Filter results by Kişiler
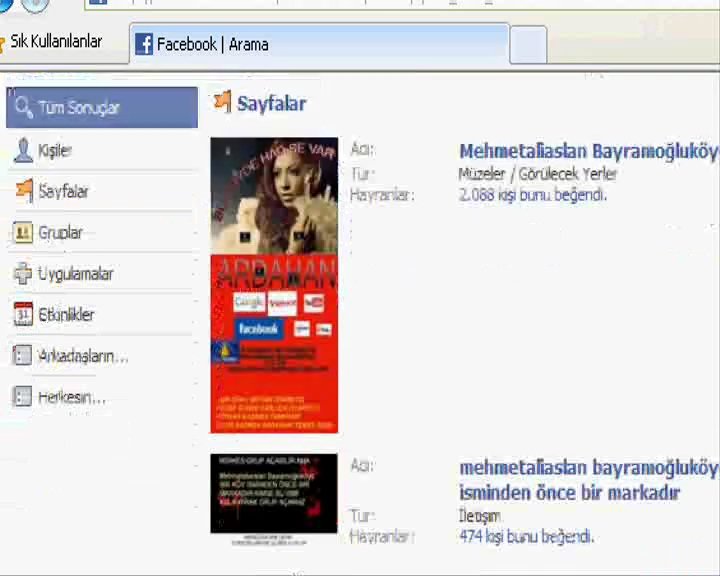Viewport: 720px width, 576px height. [x=102, y=151]
